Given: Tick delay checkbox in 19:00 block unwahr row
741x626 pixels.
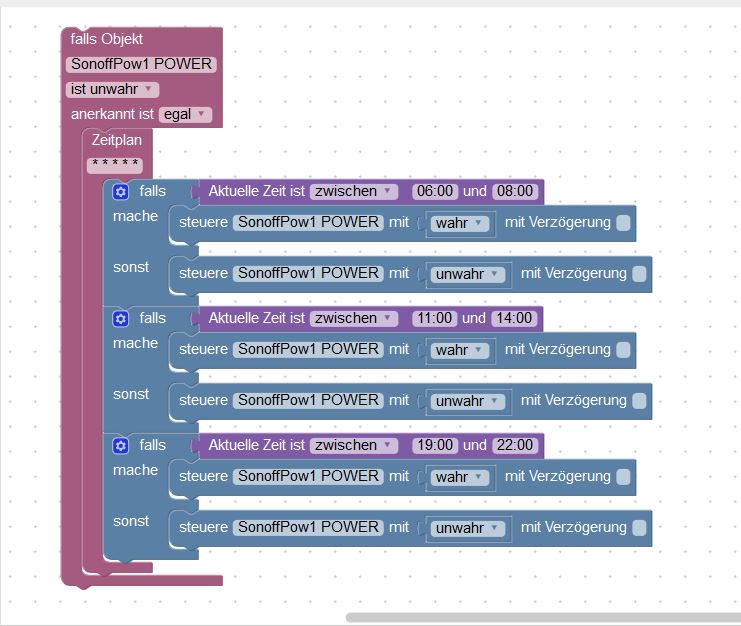Looking at the screenshot, I should 639,528.
